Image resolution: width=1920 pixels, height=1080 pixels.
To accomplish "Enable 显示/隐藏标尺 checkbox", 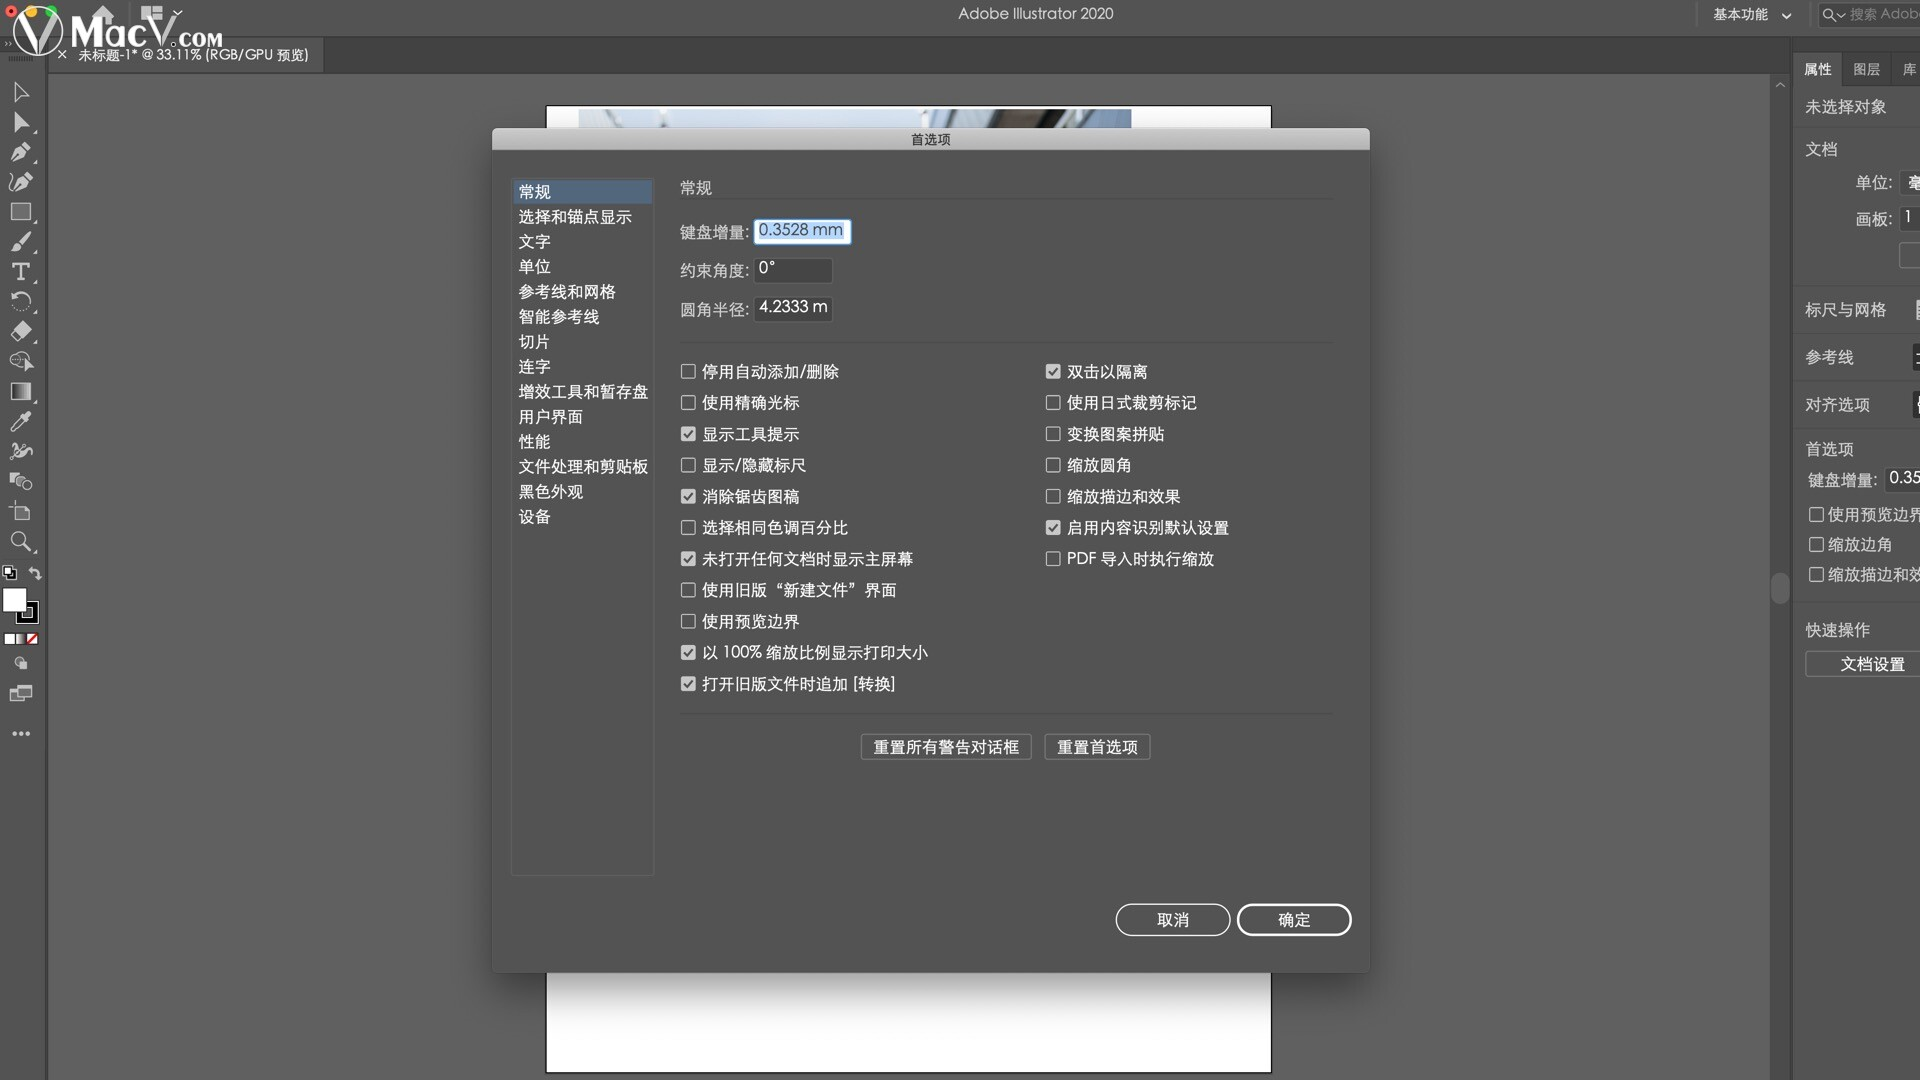I will [688, 465].
